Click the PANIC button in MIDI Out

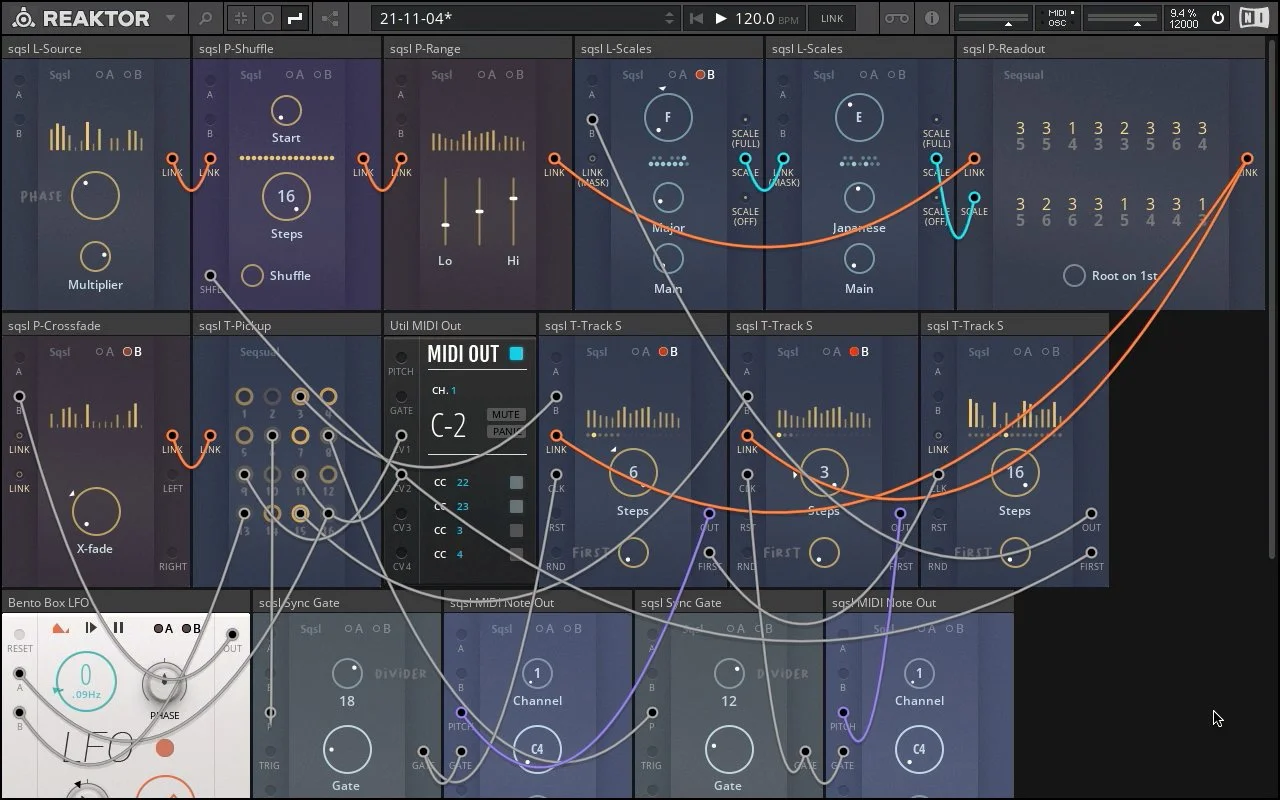tap(506, 431)
